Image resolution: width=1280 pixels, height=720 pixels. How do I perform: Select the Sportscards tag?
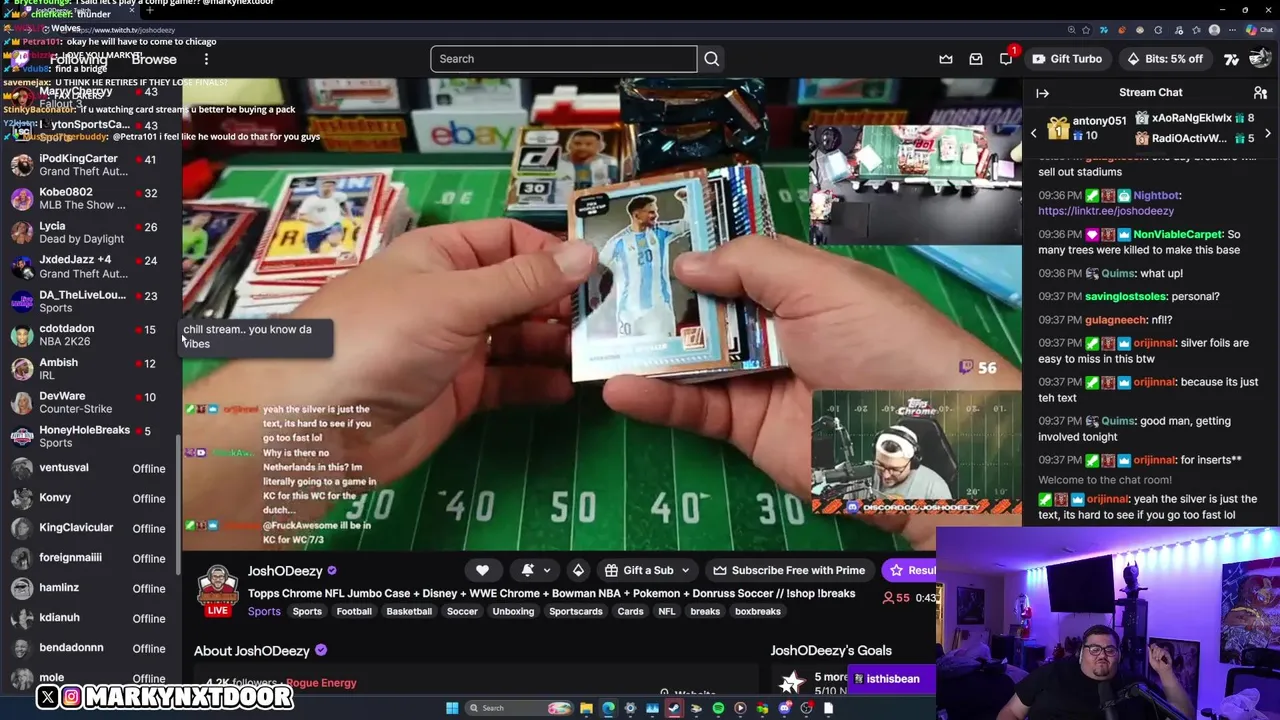click(x=576, y=611)
